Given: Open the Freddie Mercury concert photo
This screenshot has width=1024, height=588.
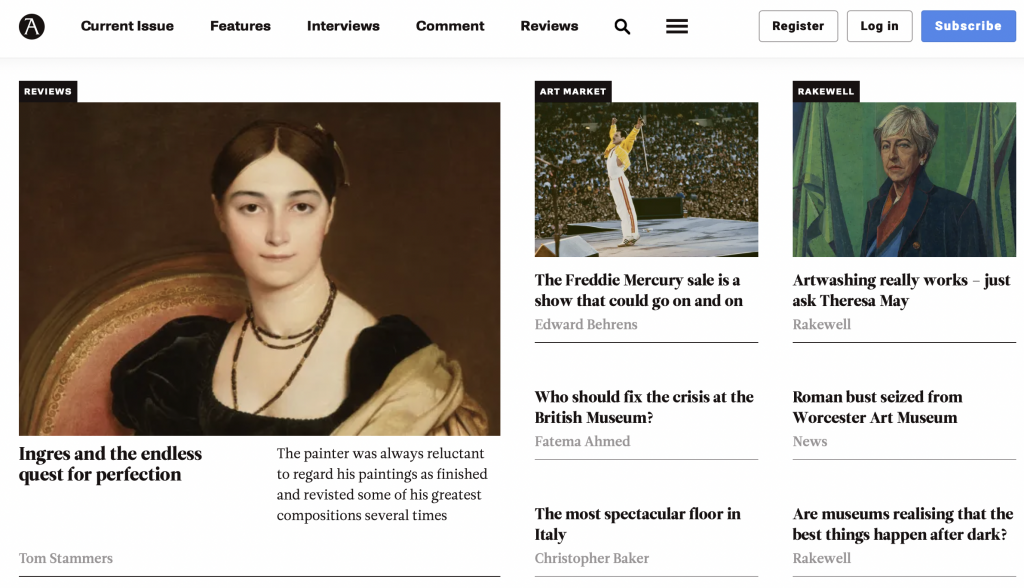Looking at the screenshot, I should click(x=647, y=179).
